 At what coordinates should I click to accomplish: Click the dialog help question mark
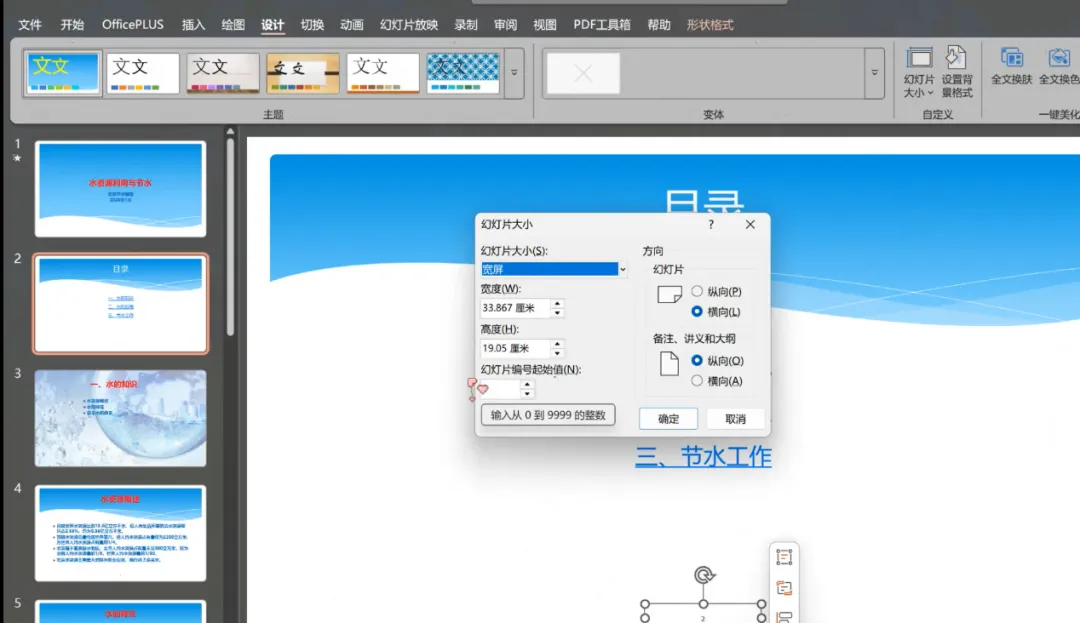pos(711,224)
